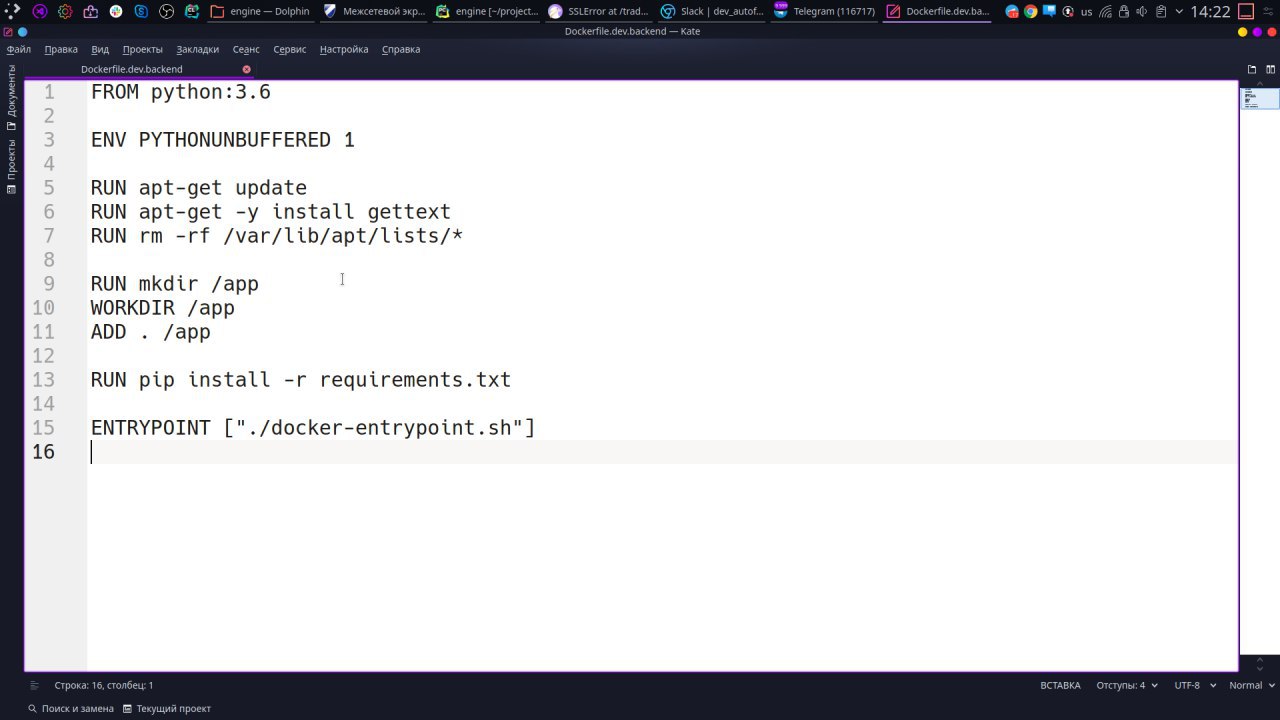Click the 'ENV PYTHONUNBUFFERED 1' line
The width and height of the screenshot is (1280, 720).
click(x=223, y=140)
